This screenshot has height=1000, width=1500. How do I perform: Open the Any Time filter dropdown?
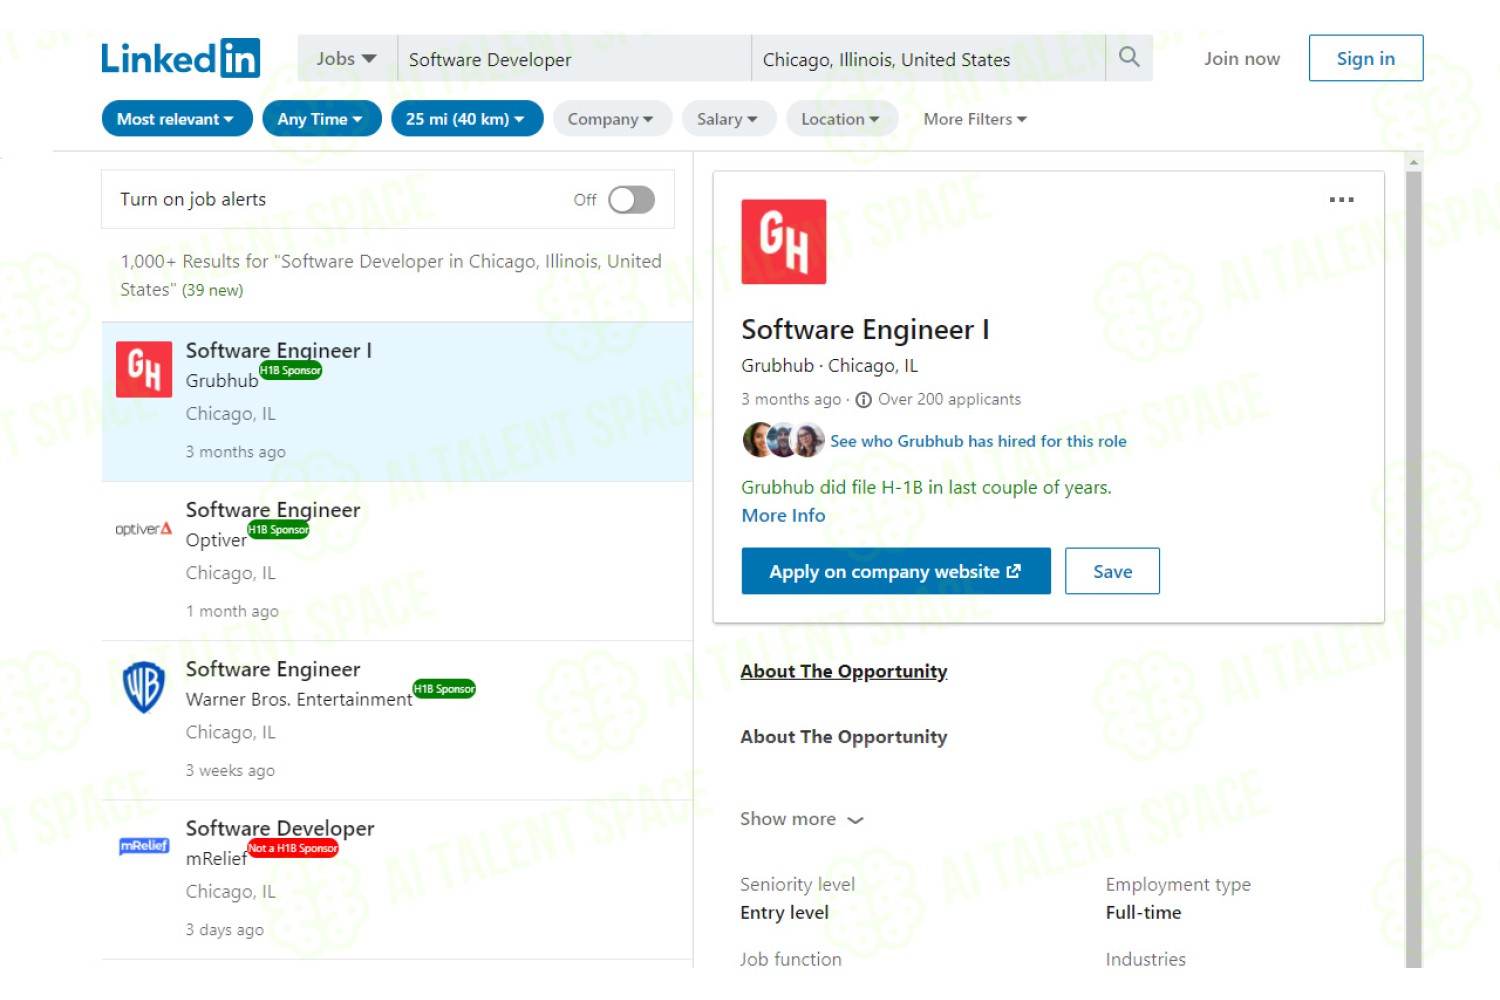(321, 119)
